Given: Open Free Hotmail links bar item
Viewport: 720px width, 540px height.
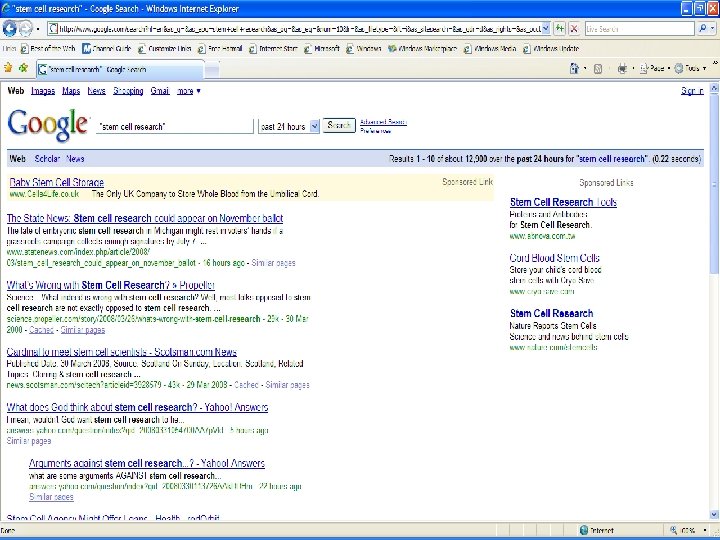Looking at the screenshot, I should coord(220,48).
